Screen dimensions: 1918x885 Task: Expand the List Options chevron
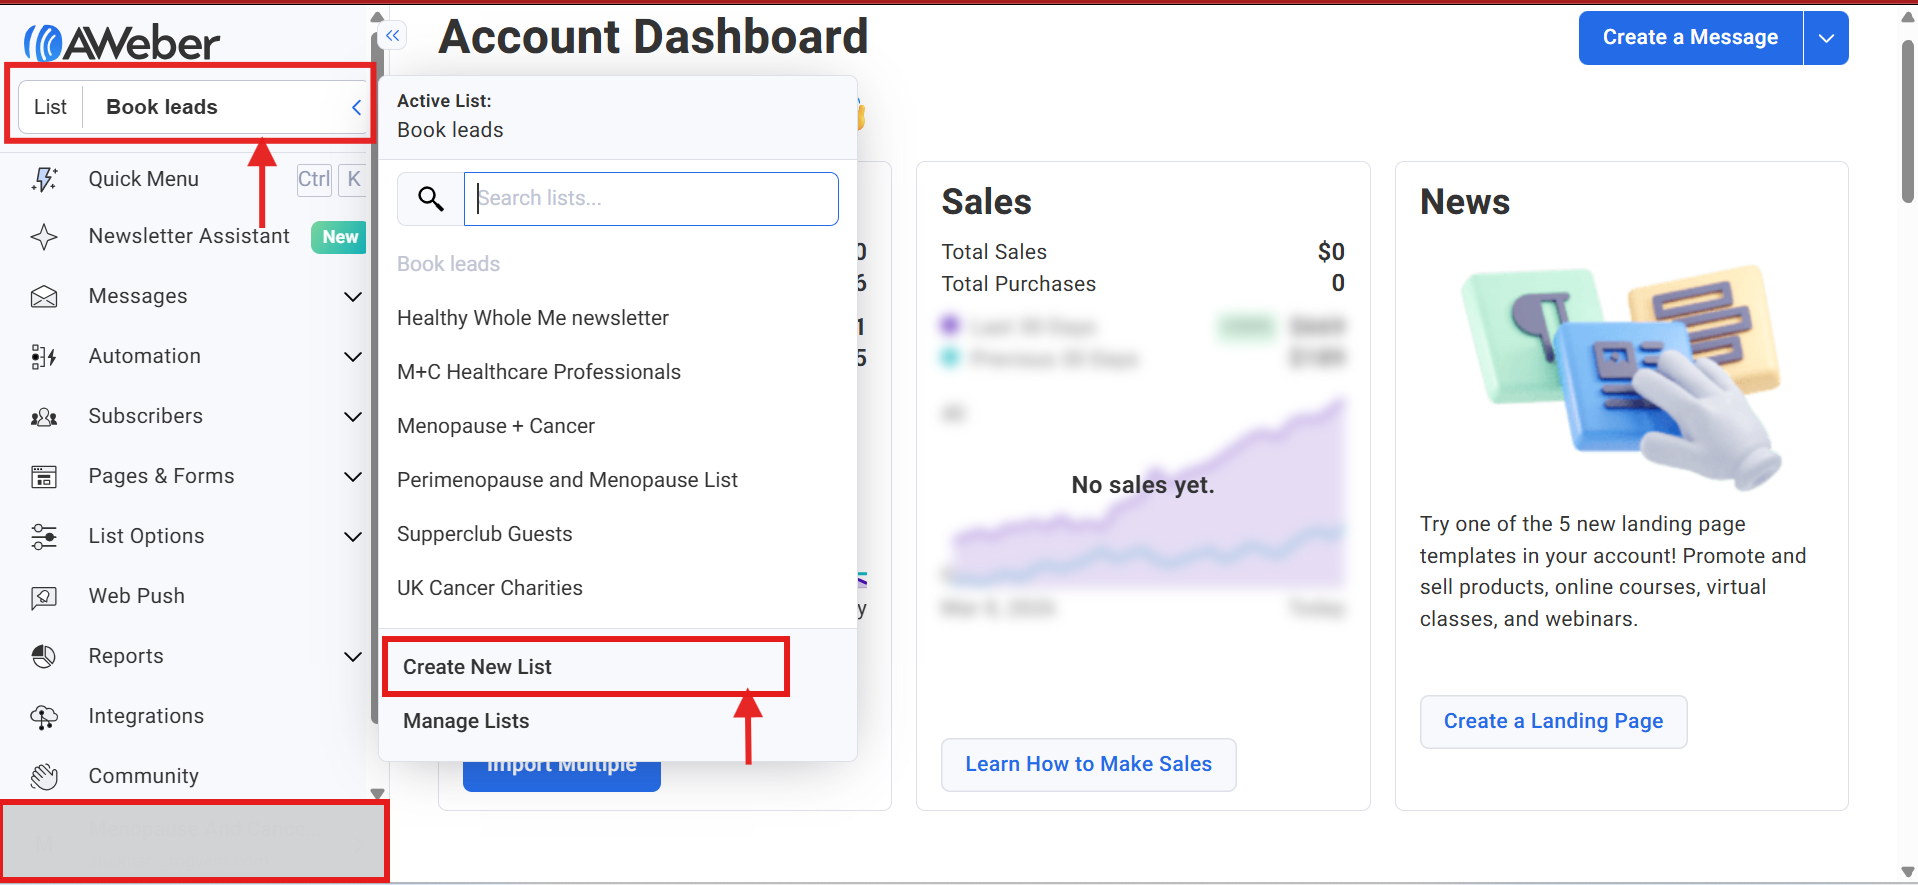(x=353, y=537)
